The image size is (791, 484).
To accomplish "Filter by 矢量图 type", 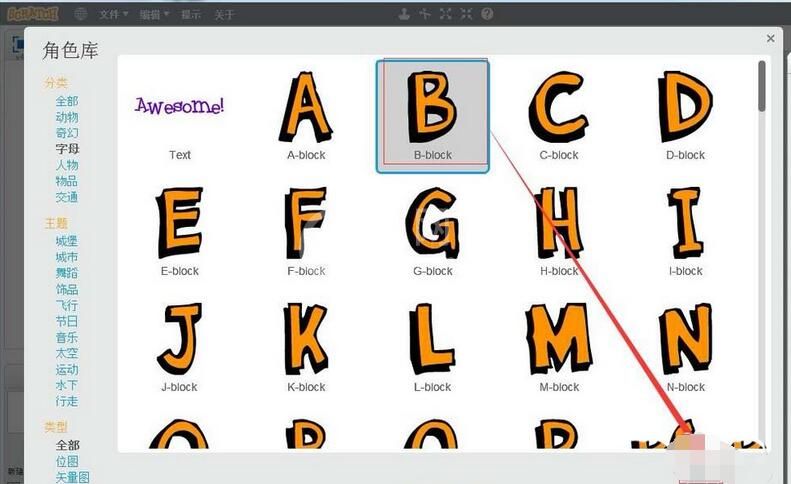I will (x=72, y=477).
